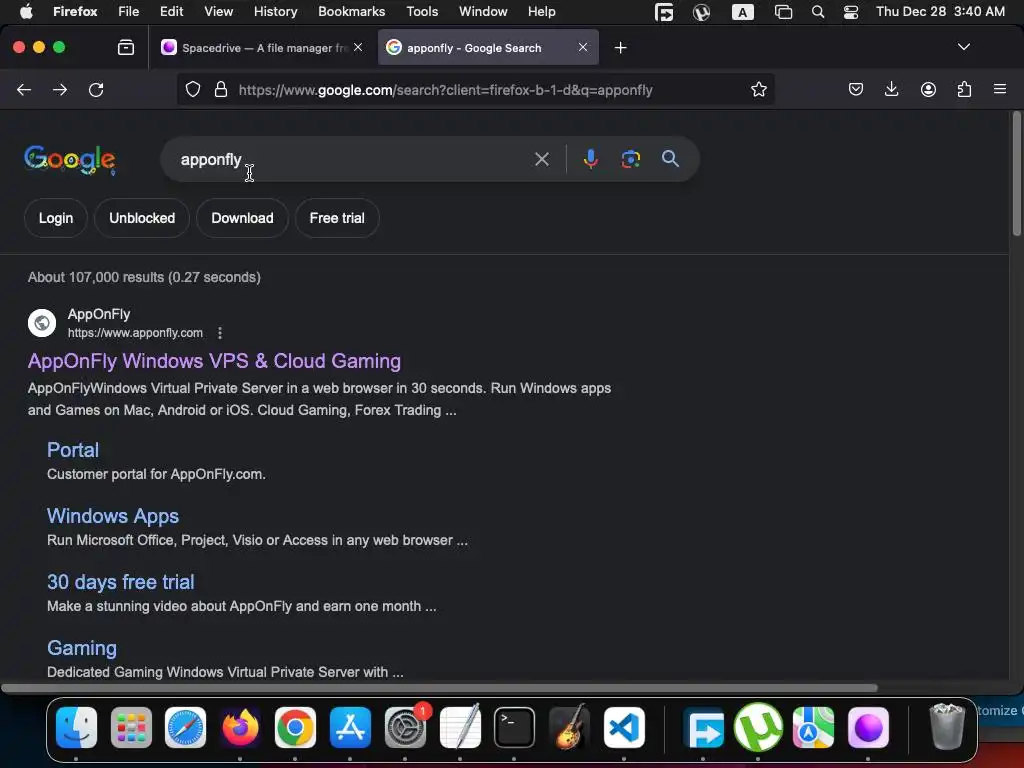Open more options for AppOnFly result

(x=220, y=333)
